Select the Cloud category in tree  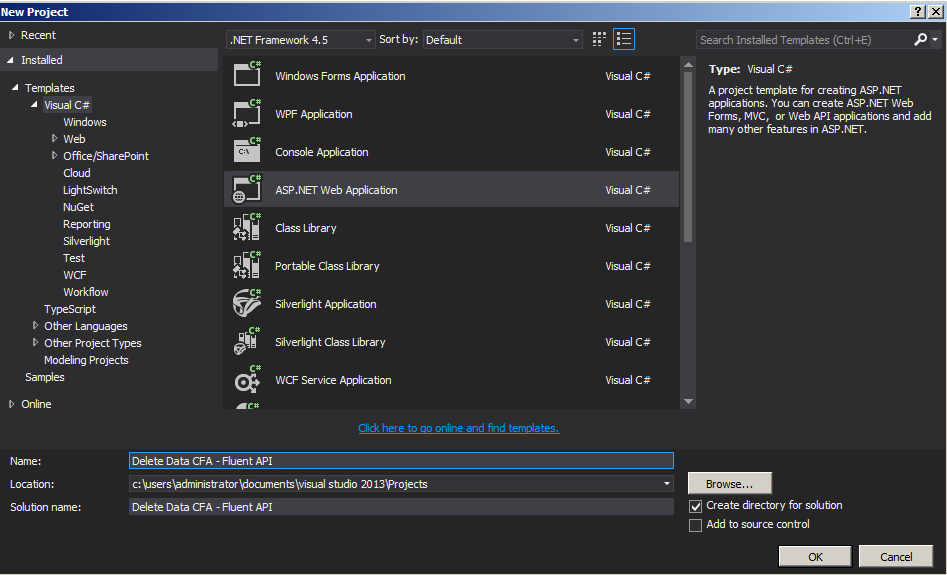coord(77,173)
